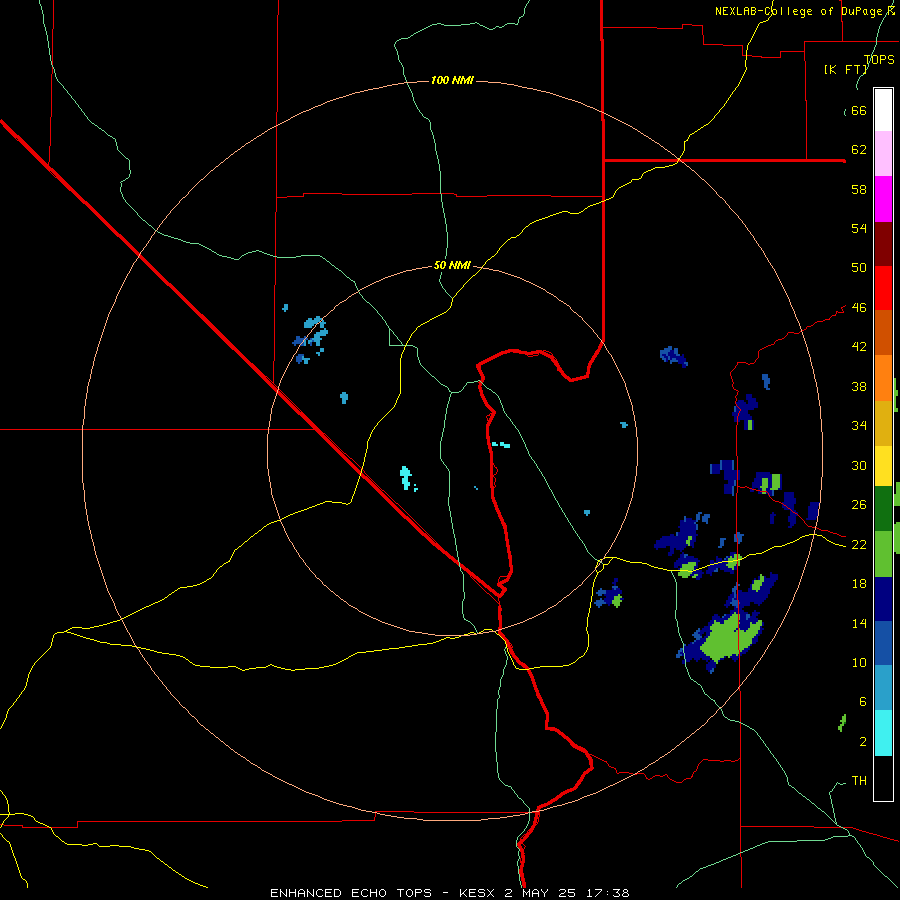900x900 pixels.
Task: Click the orange 38-42 kft legend swatch
Action: pyautogui.click(x=883, y=378)
